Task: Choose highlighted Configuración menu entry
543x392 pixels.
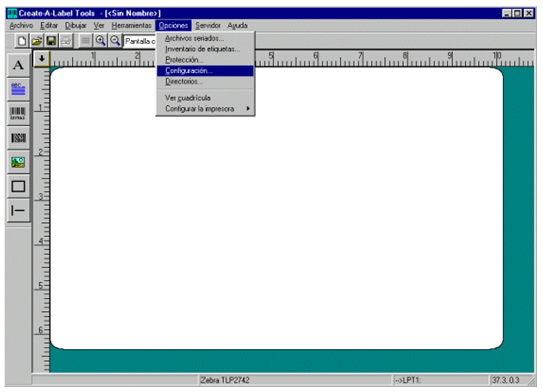Action: point(205,71)
